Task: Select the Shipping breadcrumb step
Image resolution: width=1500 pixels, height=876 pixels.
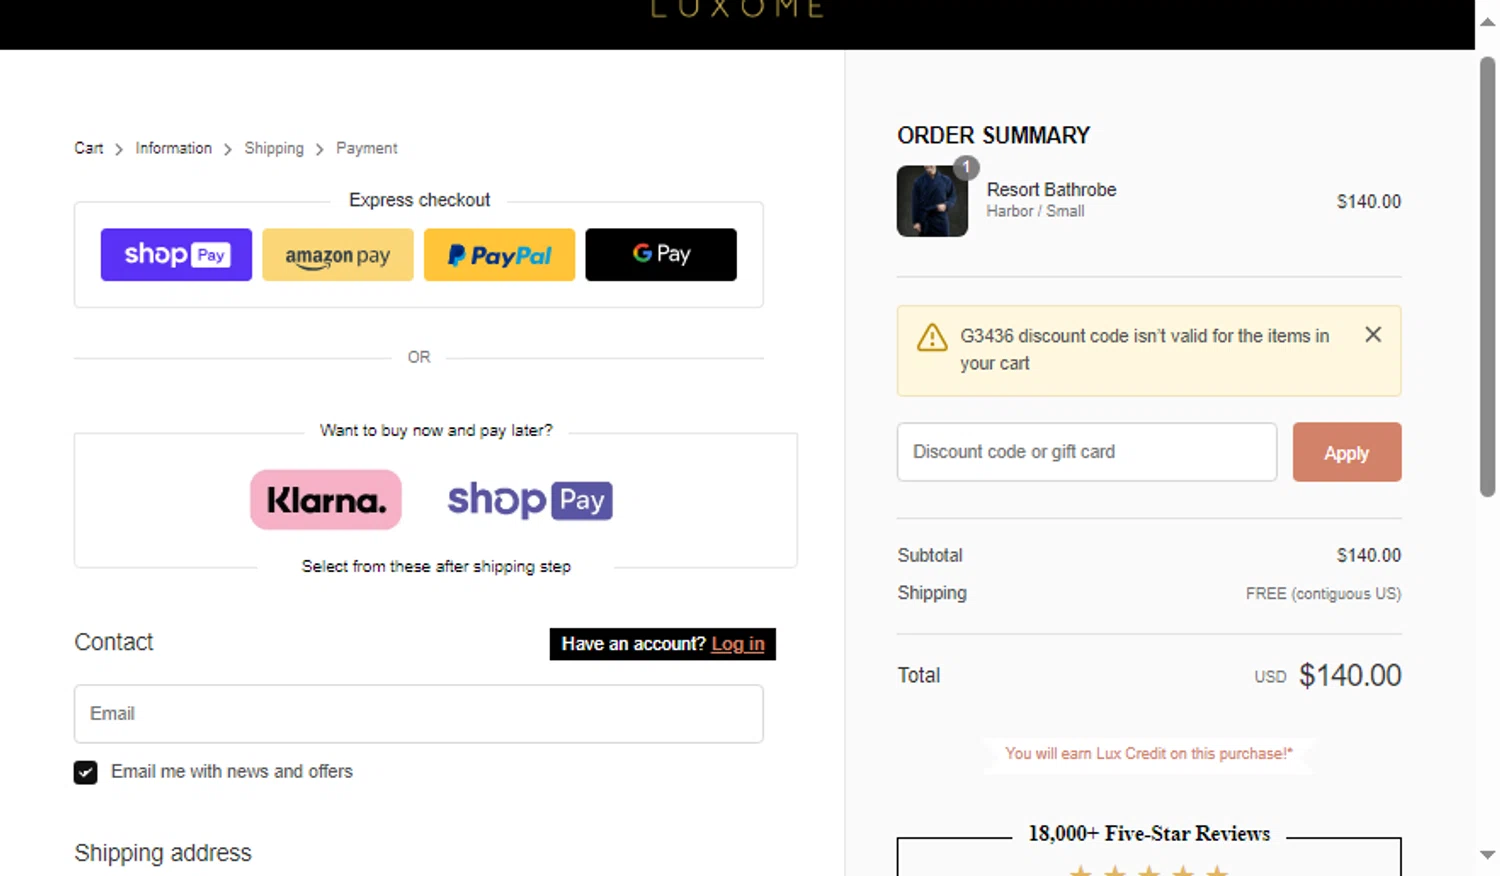Action: pyautogui.click(x=274, y=148)
